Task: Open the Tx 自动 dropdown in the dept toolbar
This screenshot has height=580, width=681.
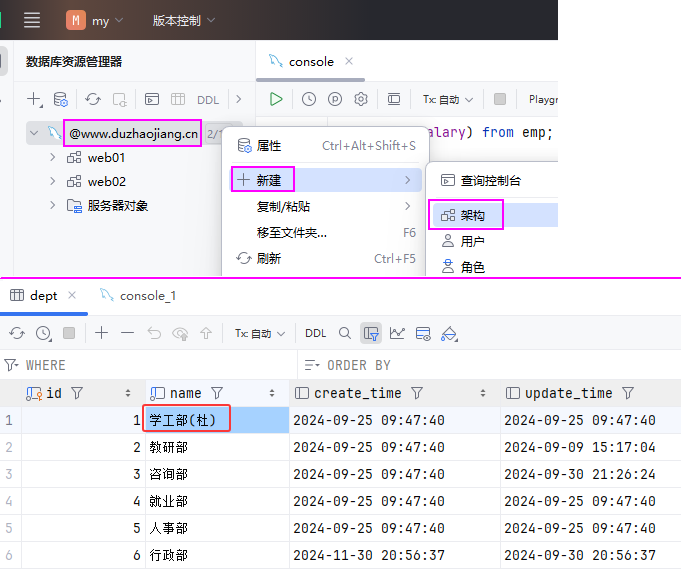Action: (x=260, y=333)
